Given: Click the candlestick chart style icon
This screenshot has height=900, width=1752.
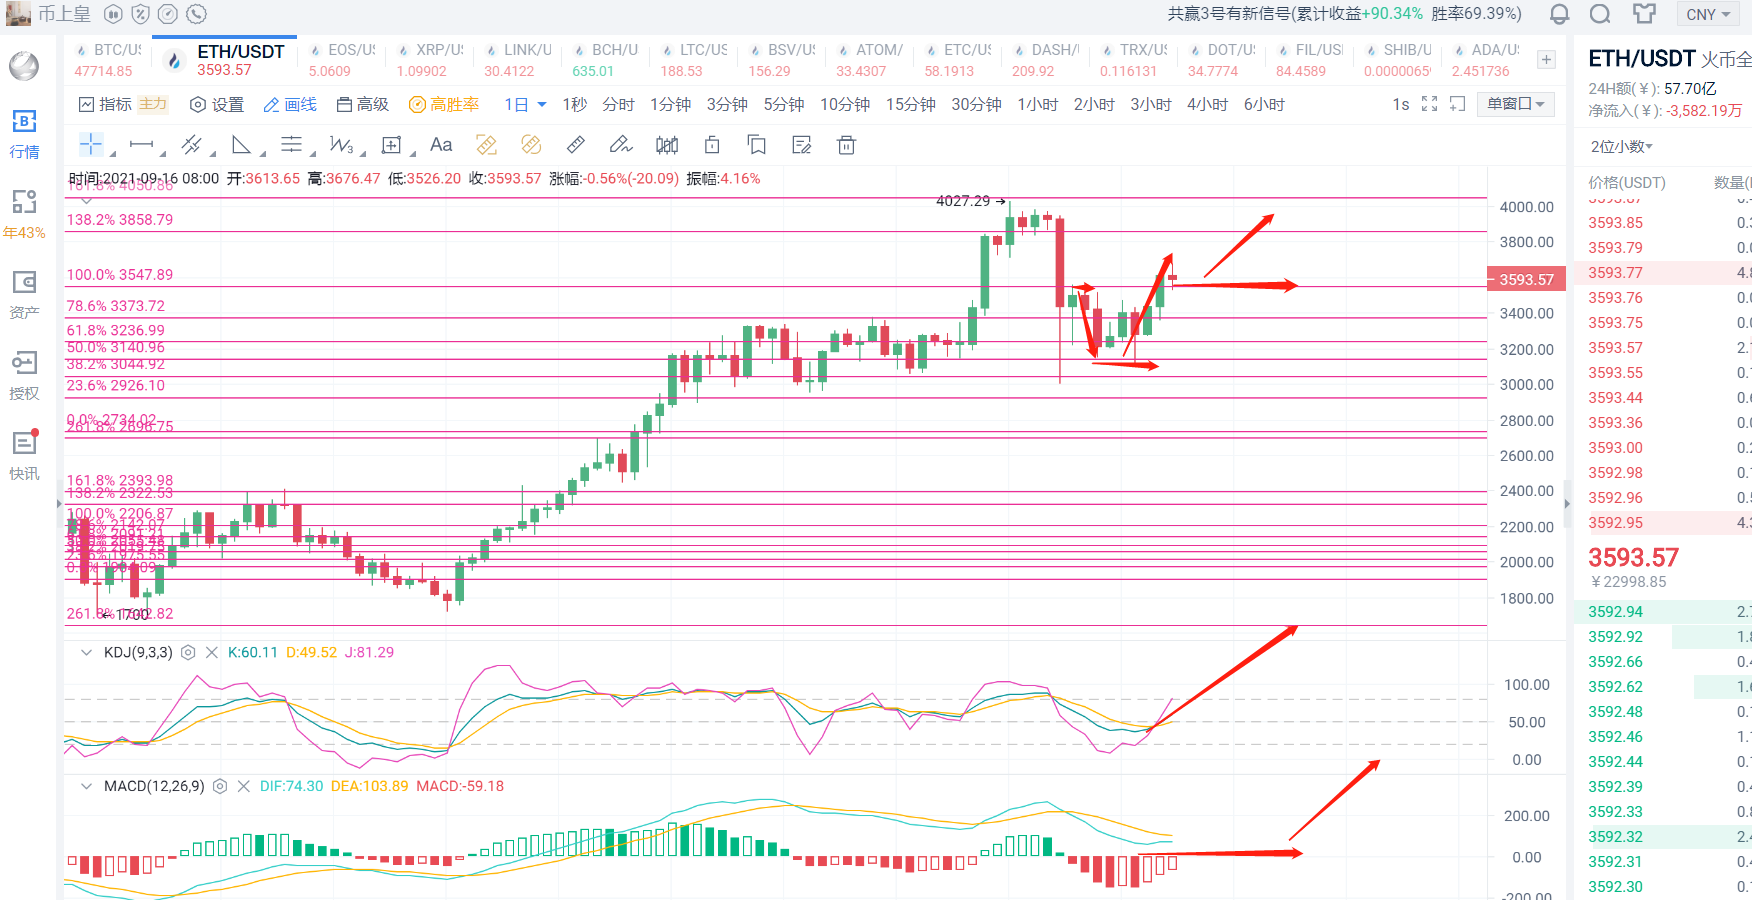Looking at the screenshot, I should (x=667, y=146).
